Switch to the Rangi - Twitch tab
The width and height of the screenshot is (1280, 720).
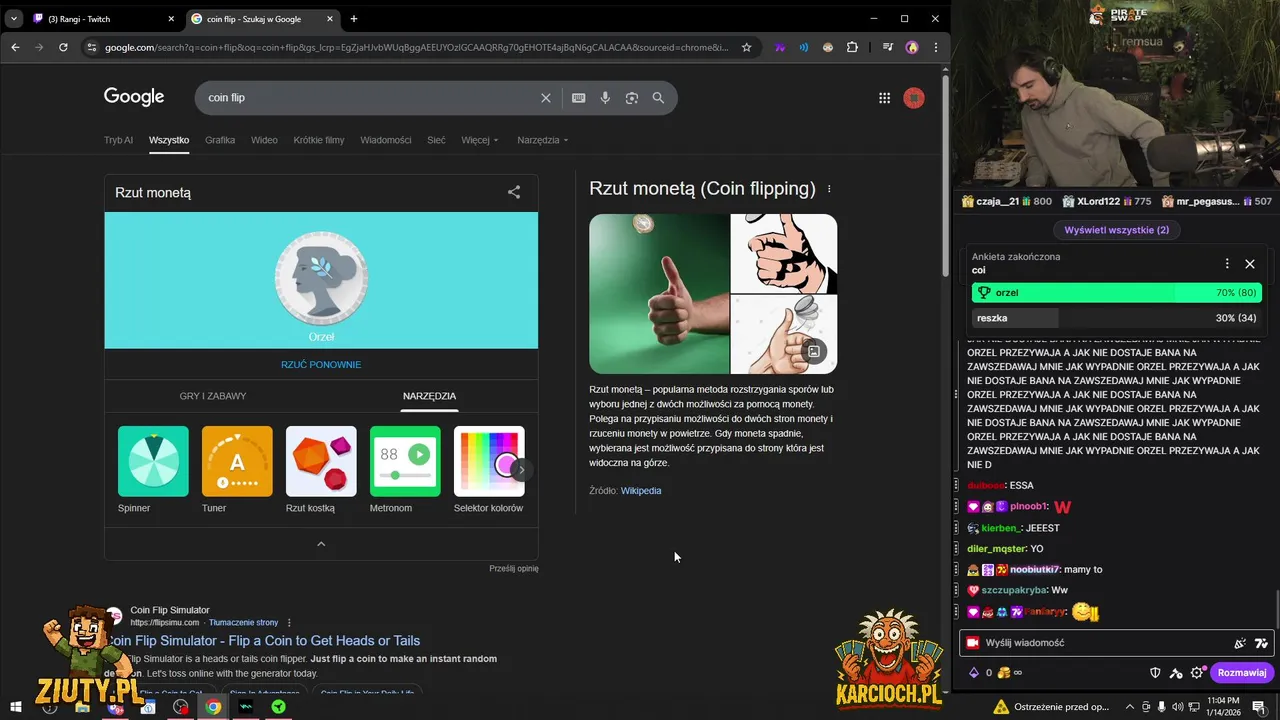point(104,18)
